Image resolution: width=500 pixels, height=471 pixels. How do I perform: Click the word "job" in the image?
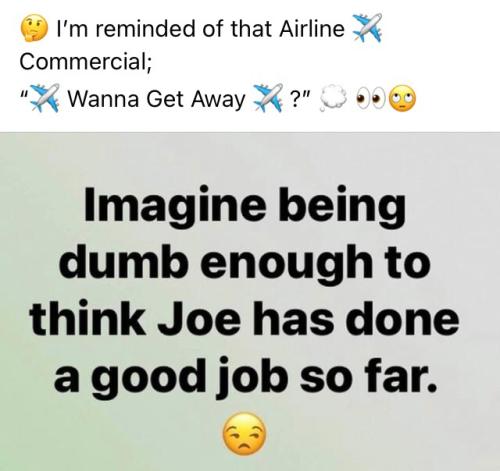(x=251, y=376)
